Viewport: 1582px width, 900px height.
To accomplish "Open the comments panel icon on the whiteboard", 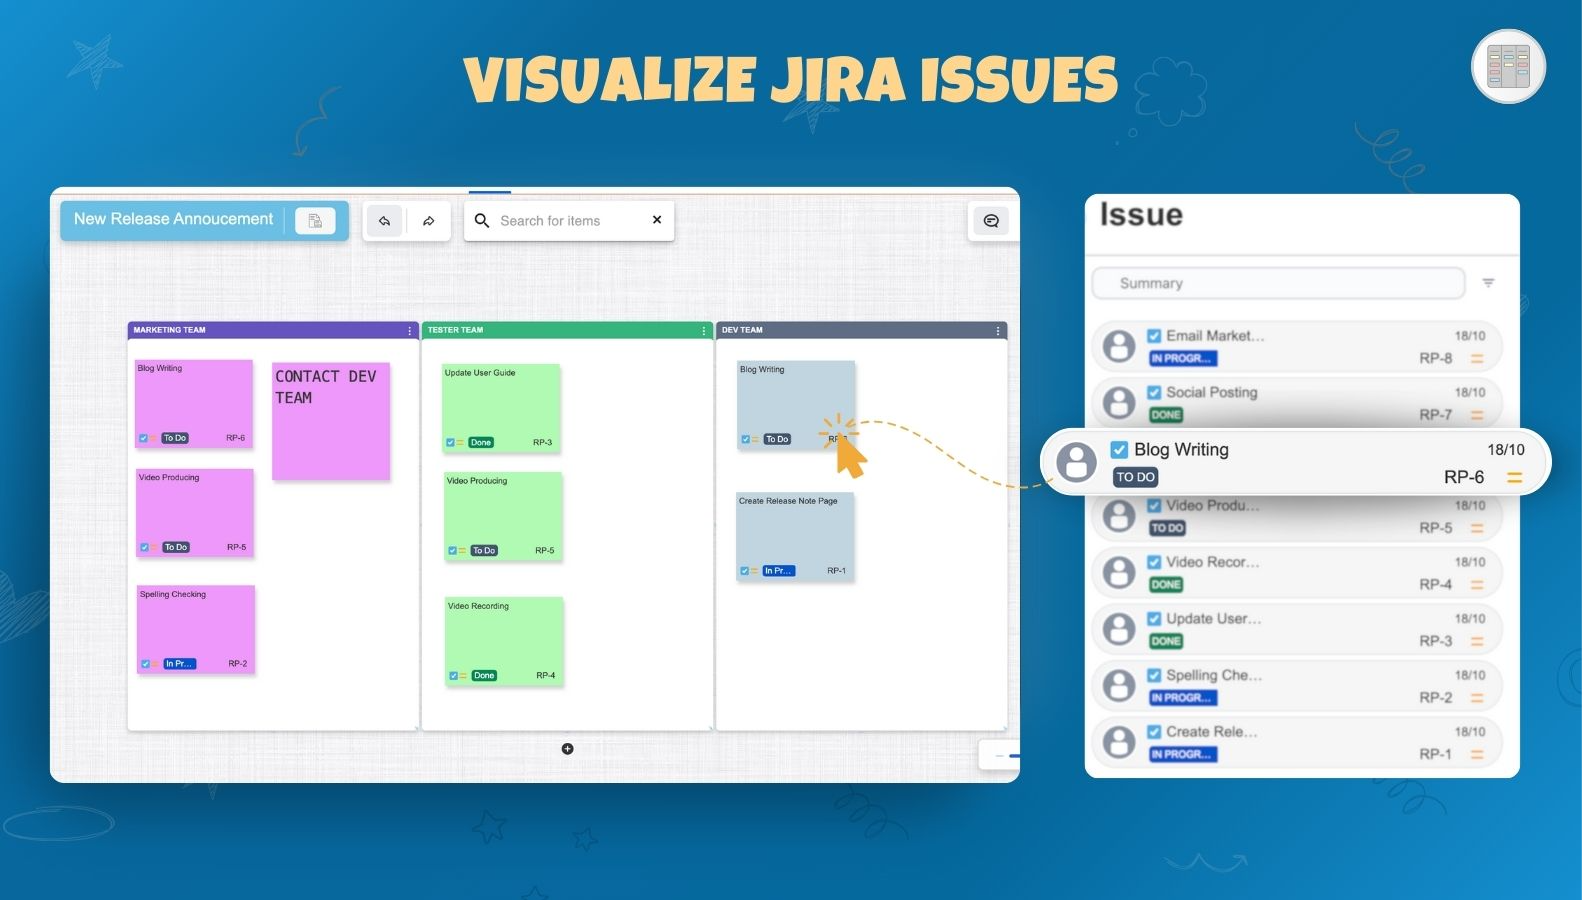I will [x=991, y=221].
